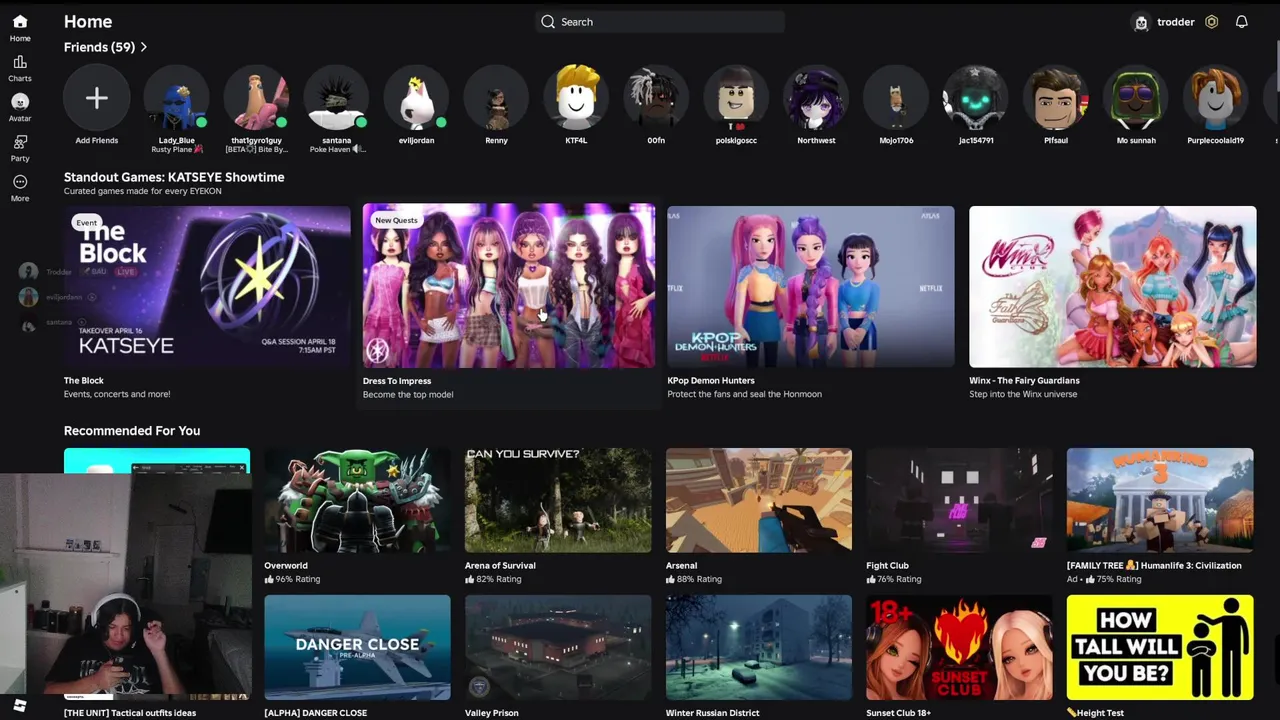Click the trodder profile avatar icon

[1141, 22]
